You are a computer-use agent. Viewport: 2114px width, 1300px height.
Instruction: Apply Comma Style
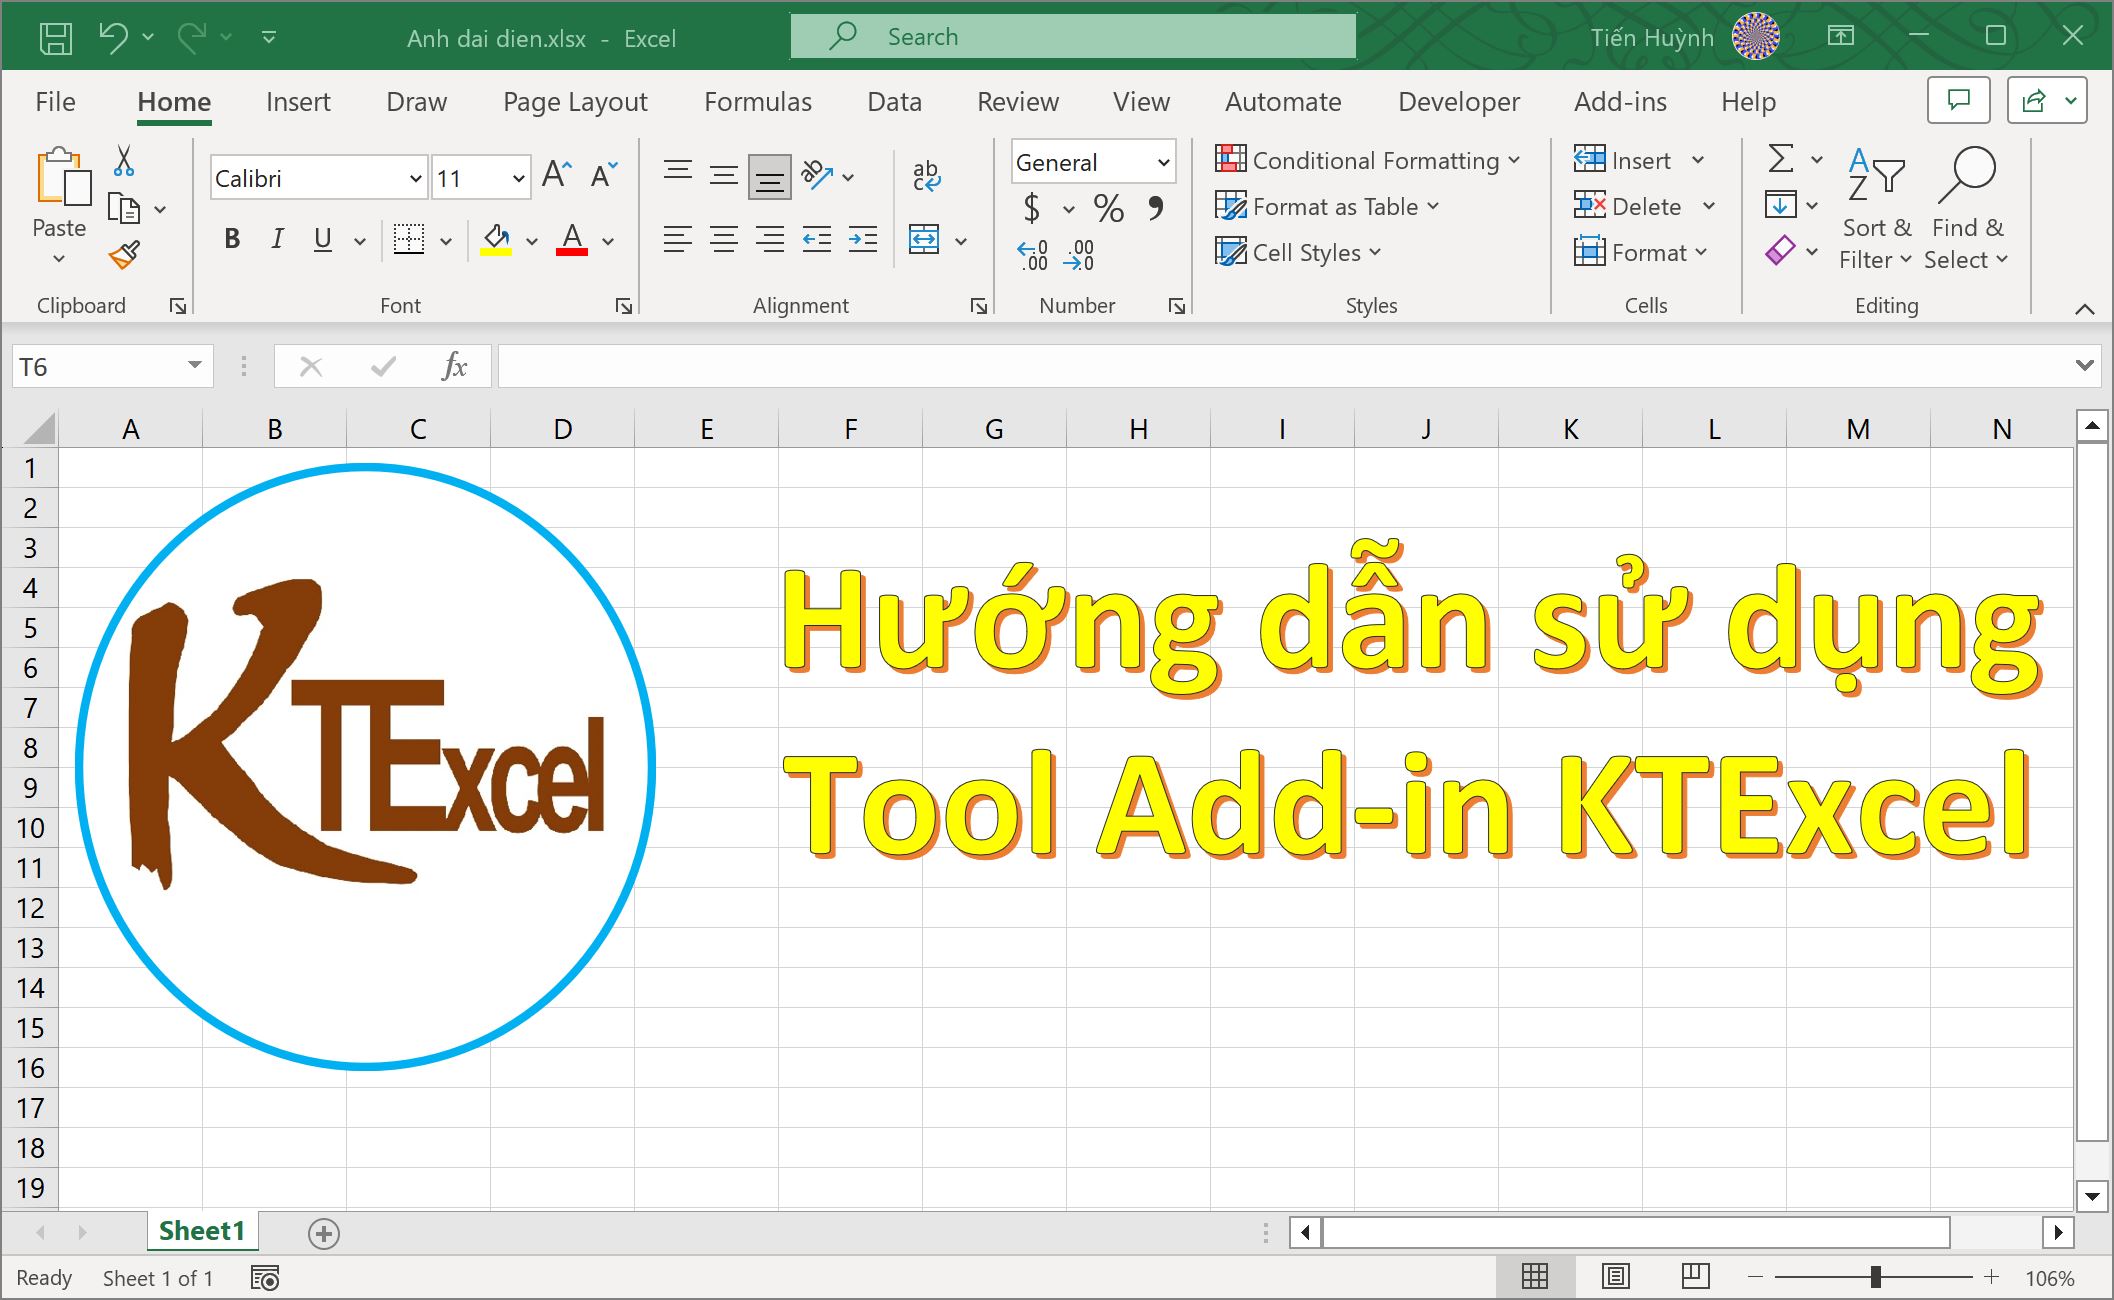click(x=1156, y=208)
